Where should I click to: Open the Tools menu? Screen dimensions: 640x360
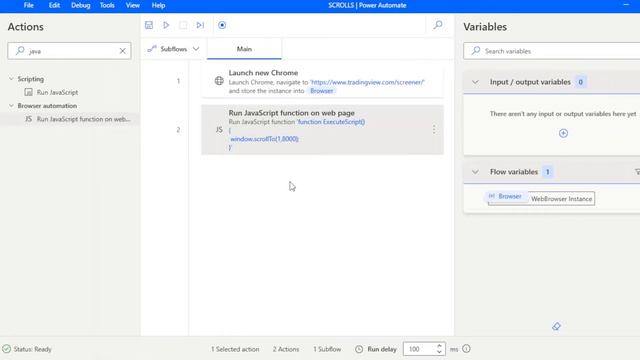[107, 5]
